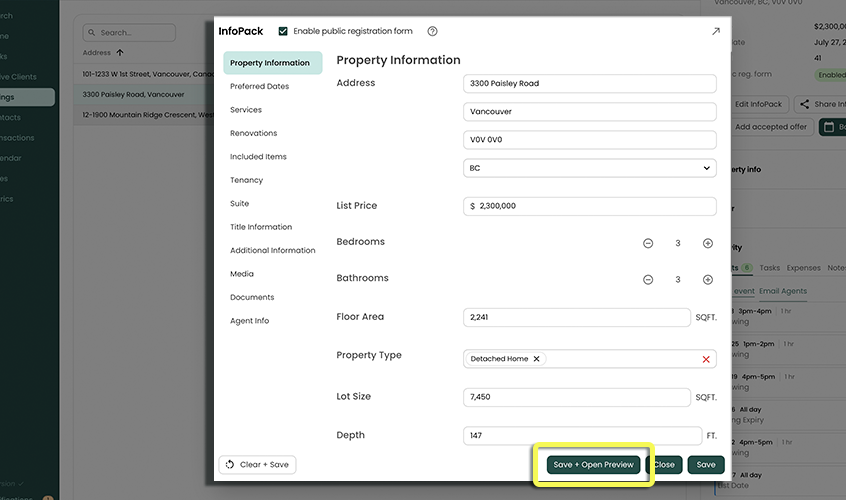Decrease bedrooms with the minus icon
This screenshot has width=846, height=500.
click(x=648, y=243)
